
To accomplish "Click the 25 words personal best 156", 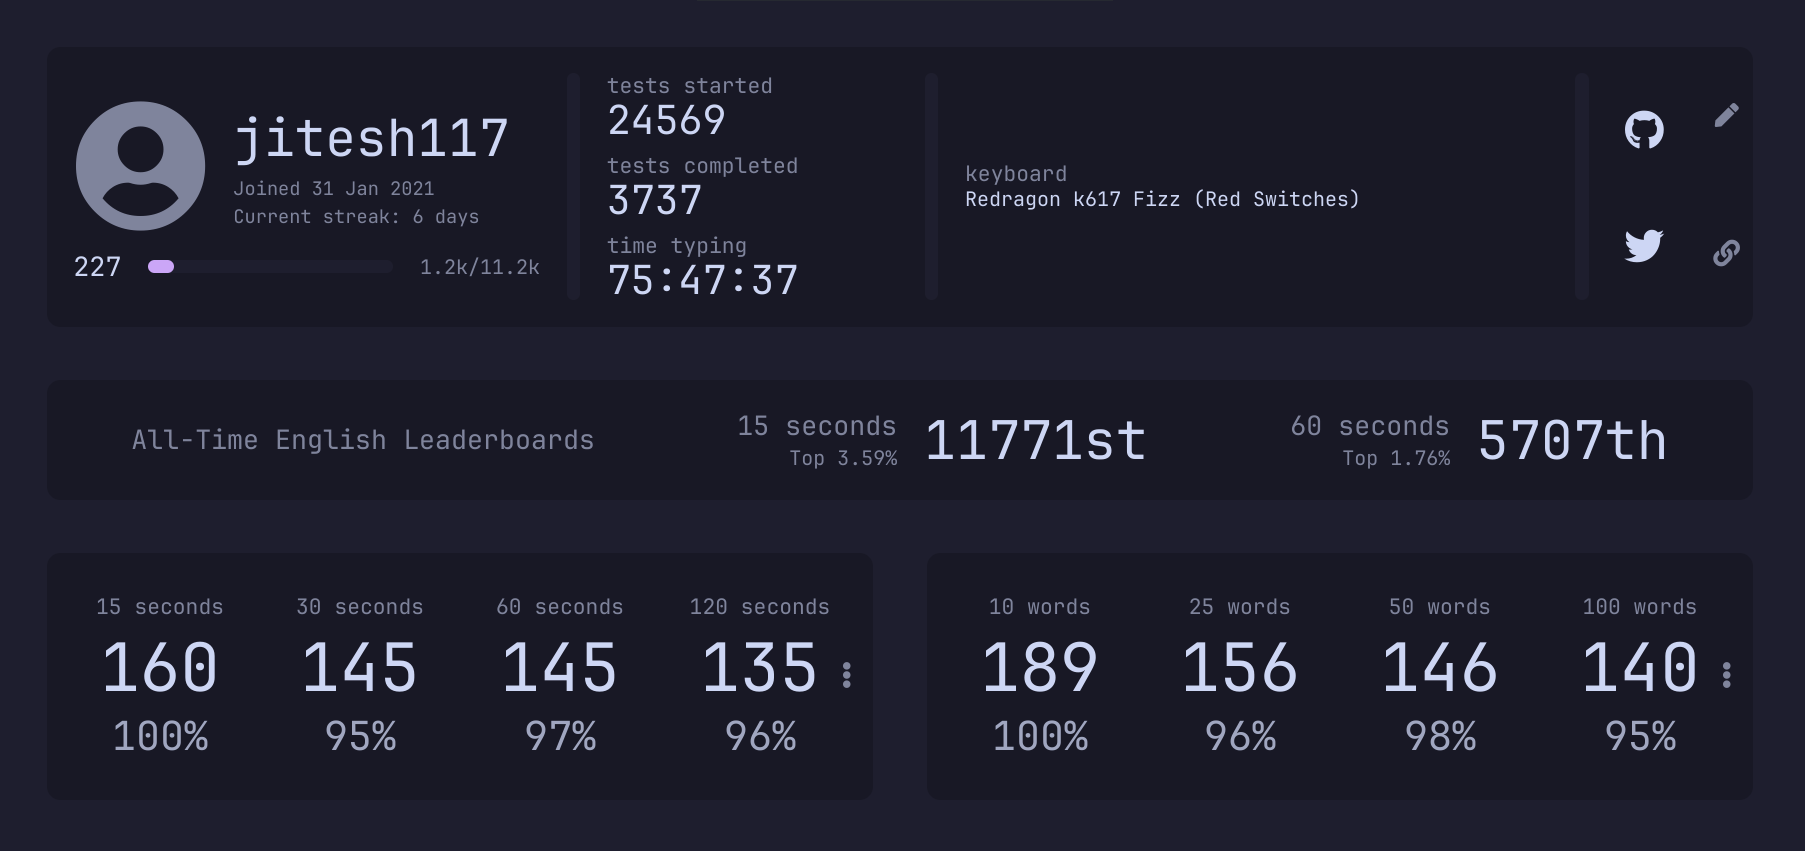I will [1240, 668].
